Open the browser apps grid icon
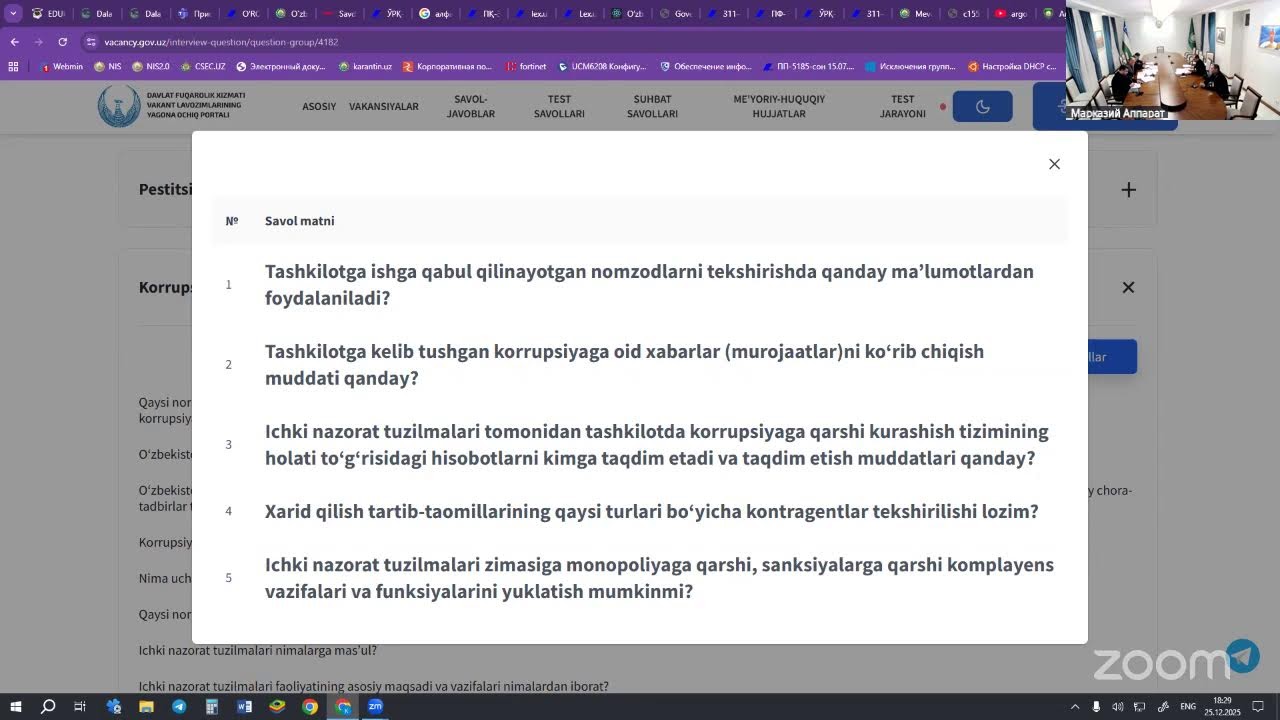 coord(13,66)
